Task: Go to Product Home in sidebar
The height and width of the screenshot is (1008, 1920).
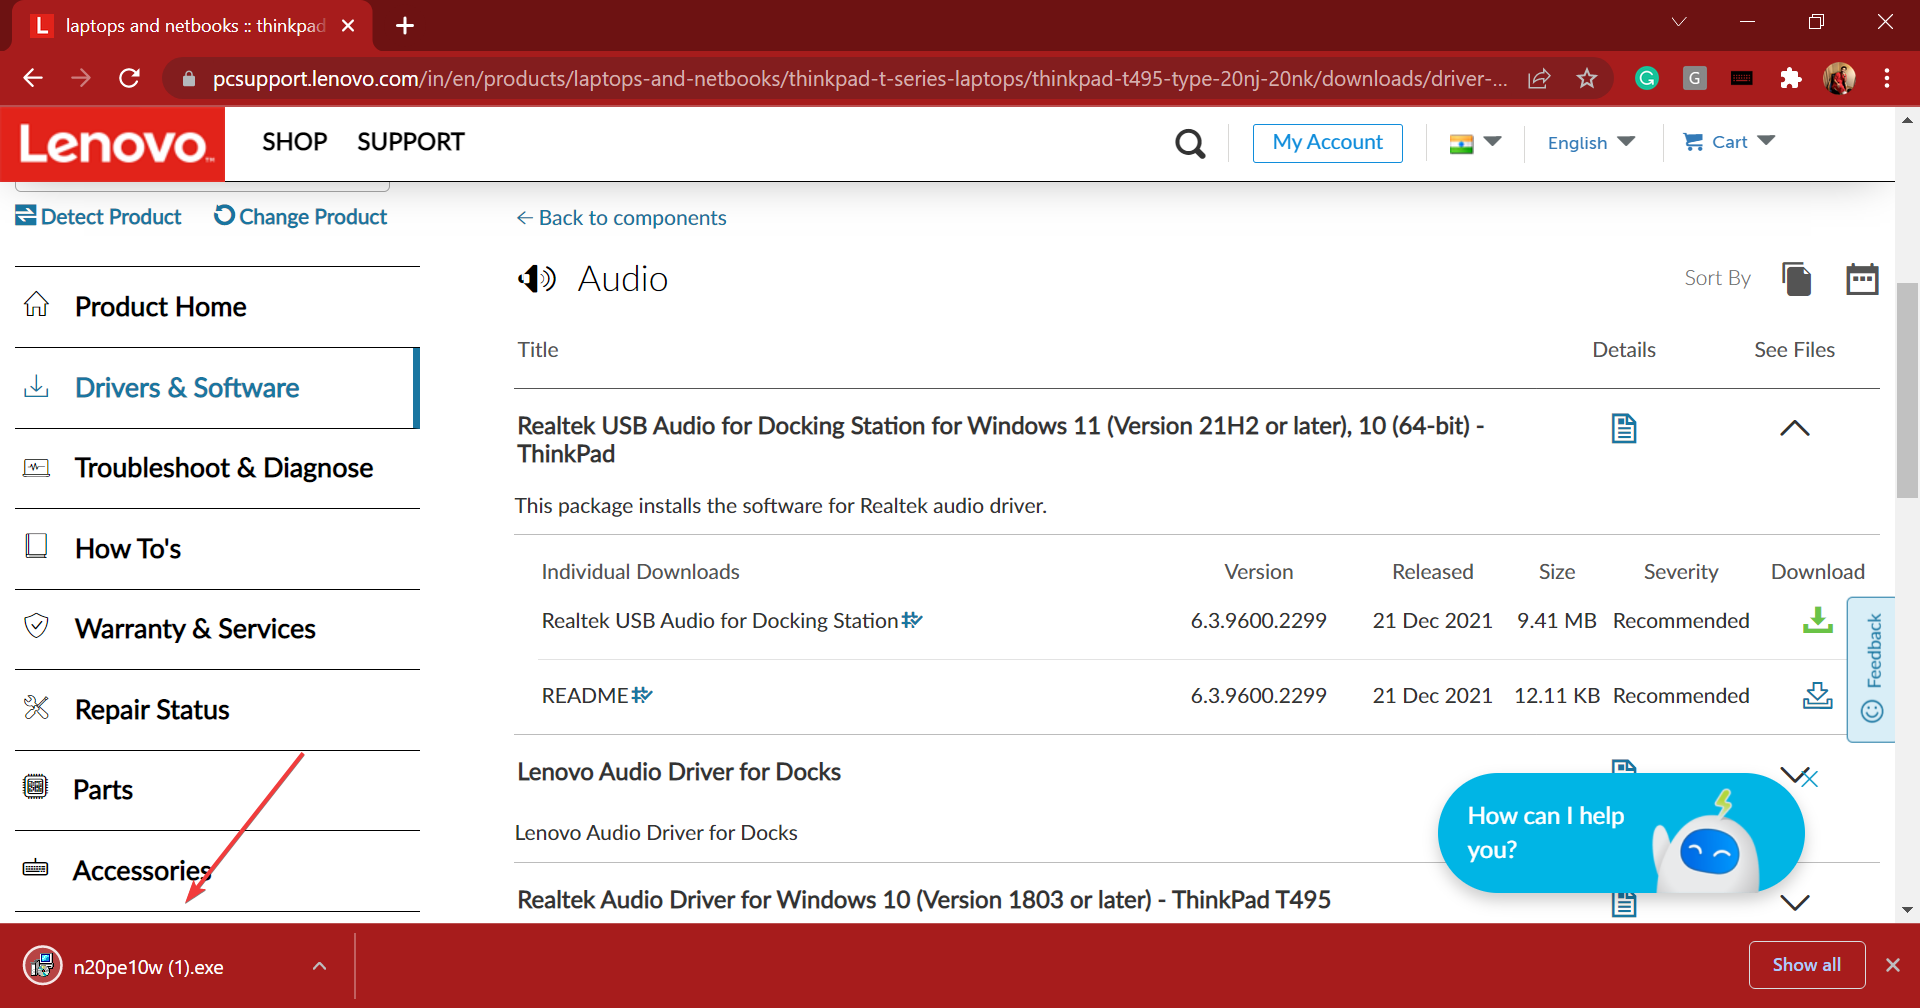Action: 217,307
